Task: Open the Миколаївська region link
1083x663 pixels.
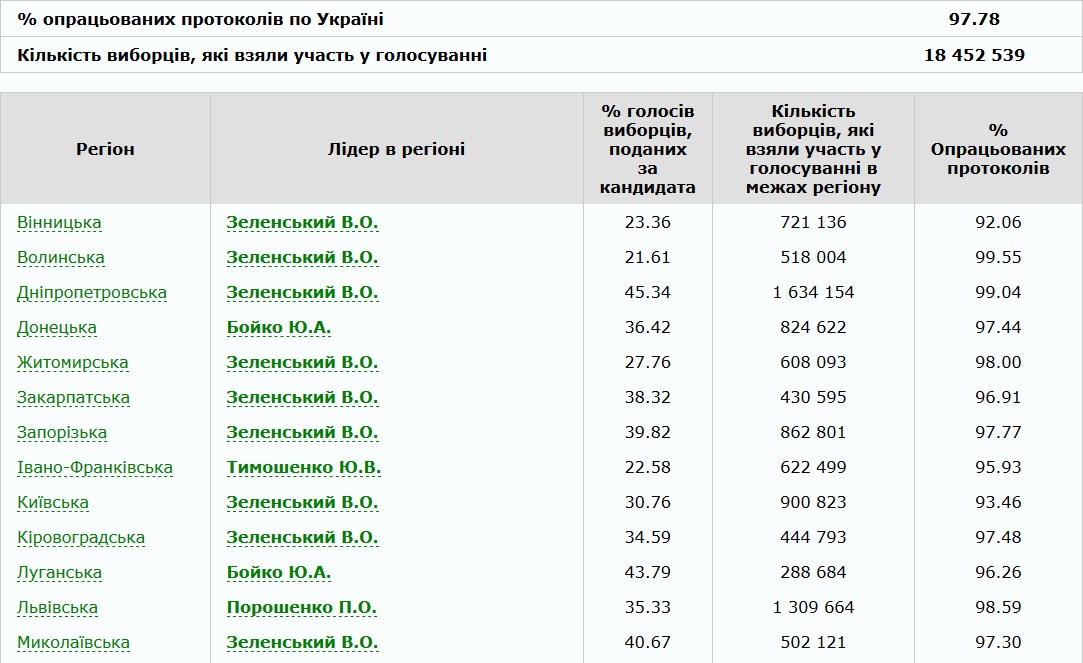Action: tap(73, 643)
